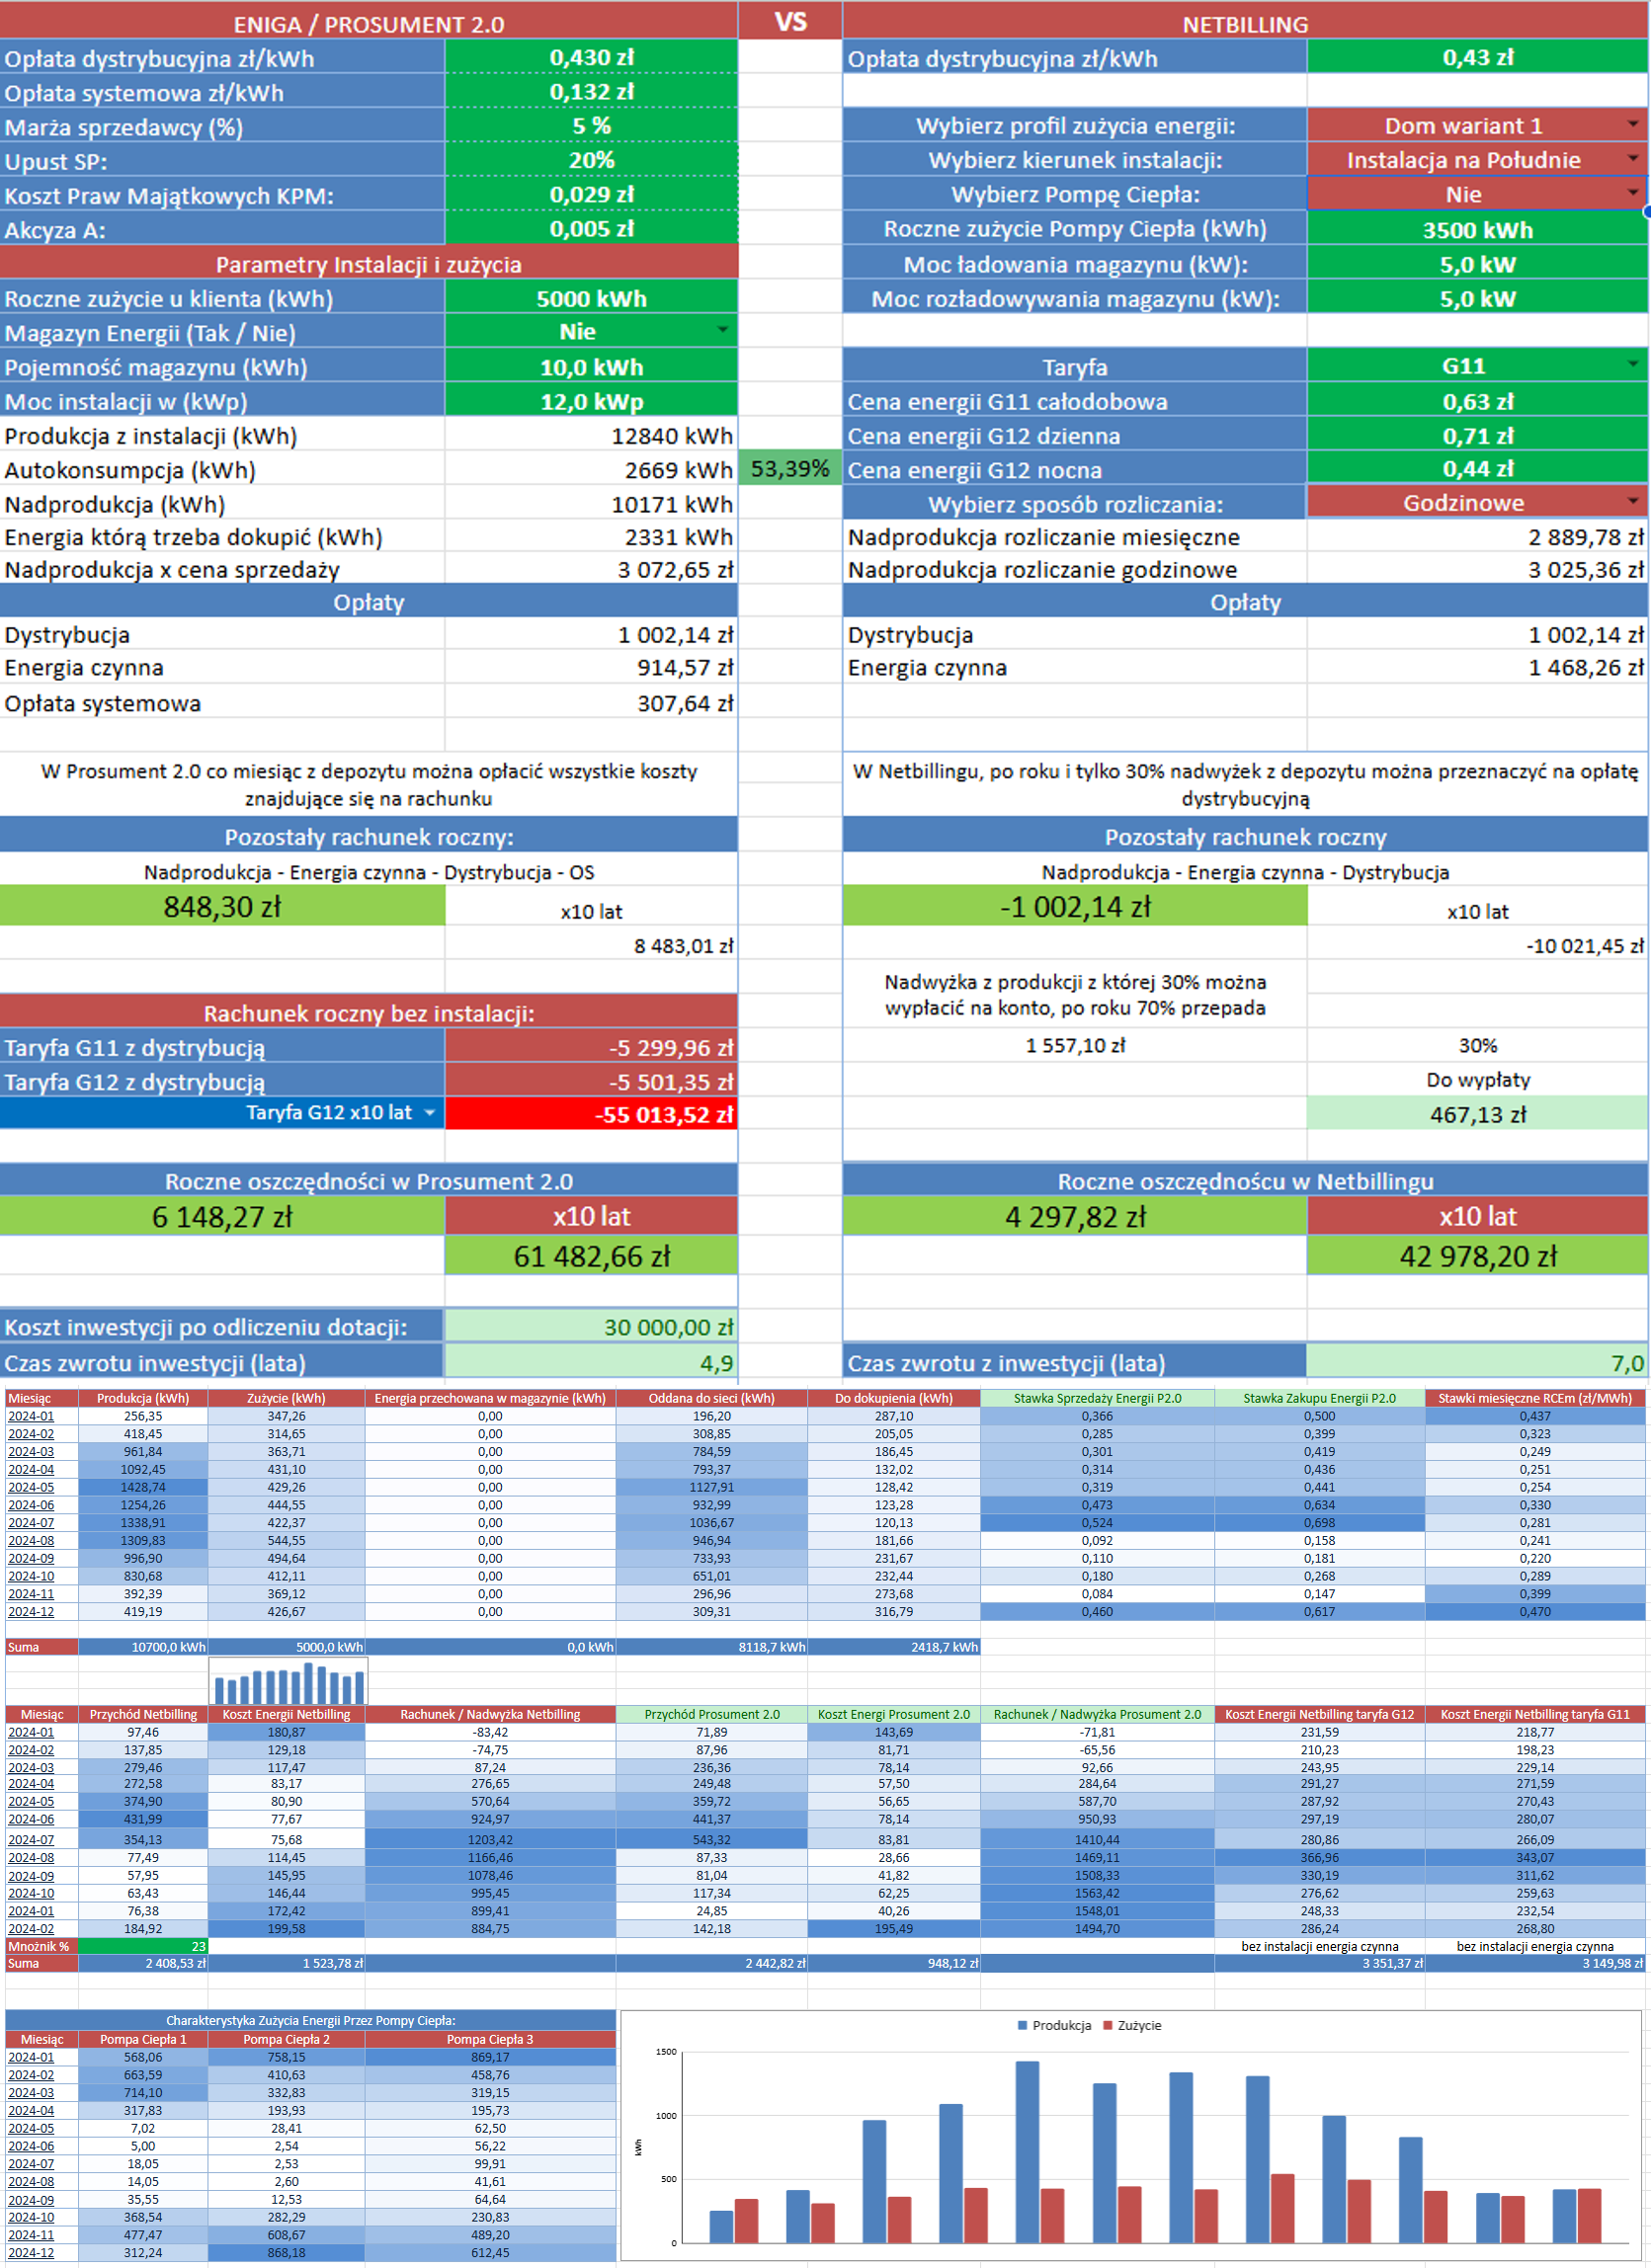
Task: Click the Taryfa G12 x10 lat dropdown arrow
Action: tap(430, 1113)
